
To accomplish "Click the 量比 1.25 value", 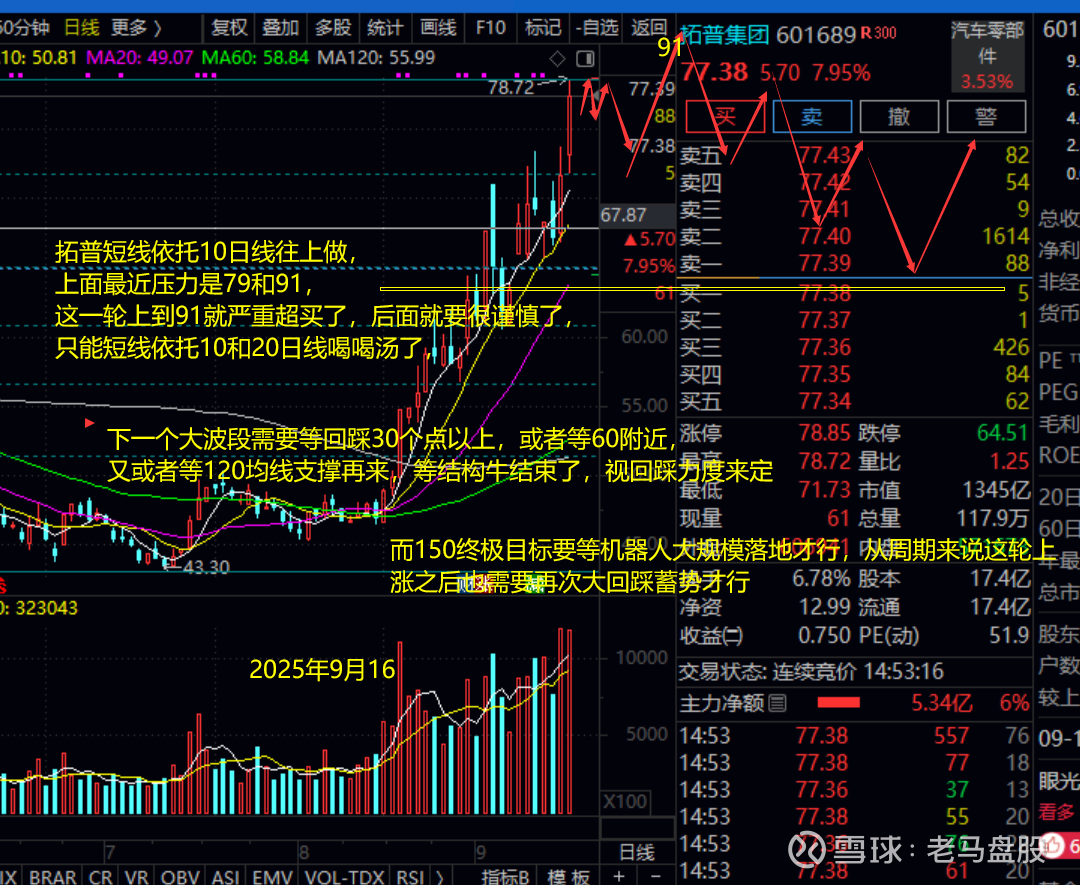I will click(1010, 461).
